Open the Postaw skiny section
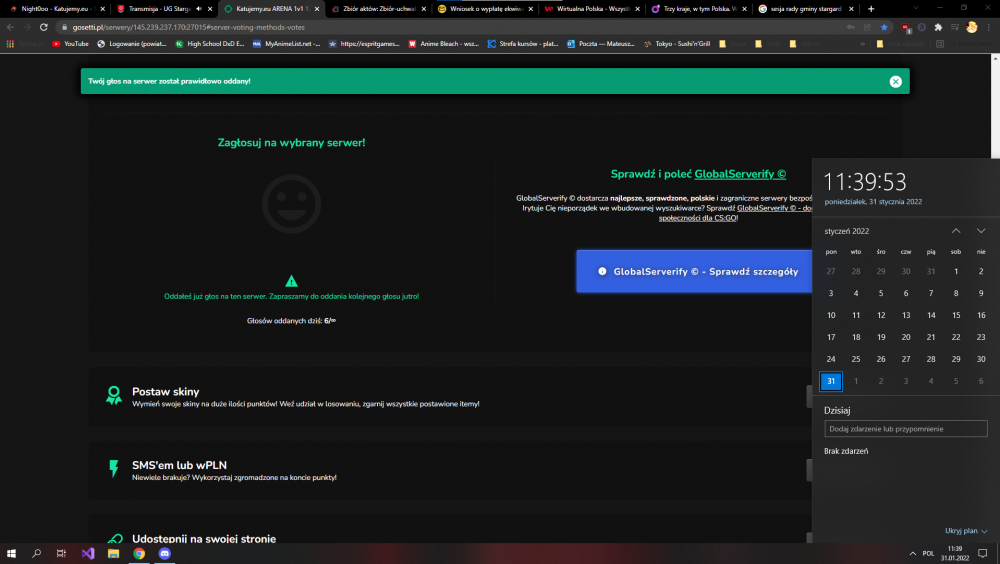Viewport: 1000px width, 564px height. (165, 392)
